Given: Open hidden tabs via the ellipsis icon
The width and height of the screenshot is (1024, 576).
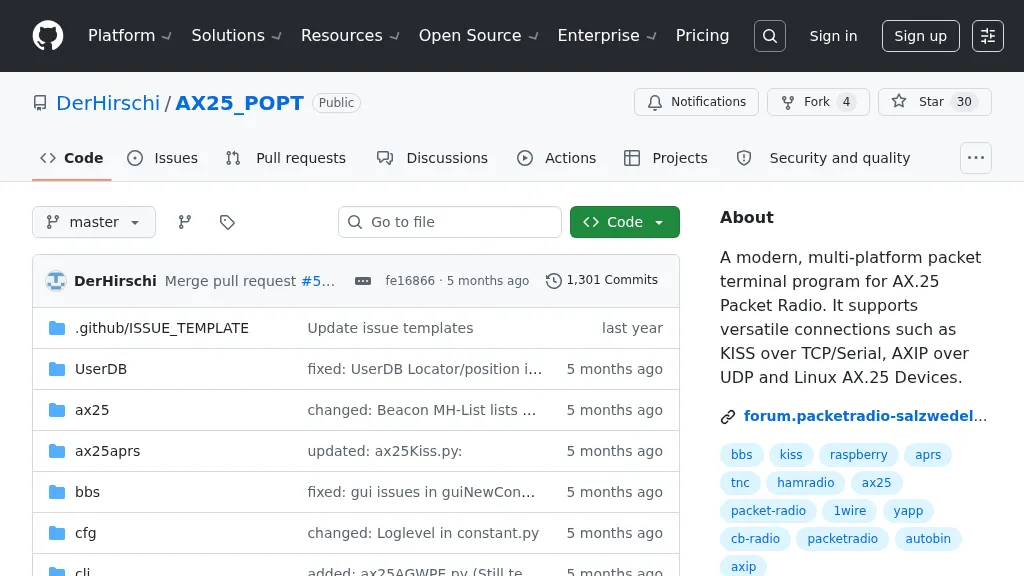Looking at the screenshot, I should [976, 158].
